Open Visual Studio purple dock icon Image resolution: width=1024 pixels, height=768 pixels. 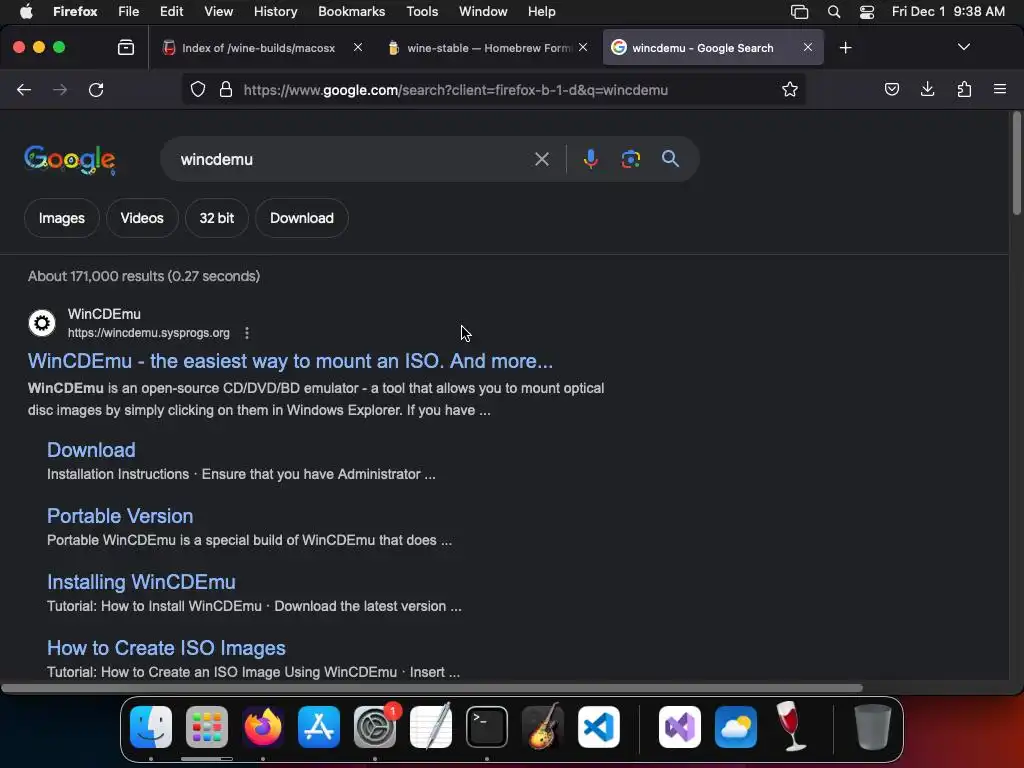point(680,727)
